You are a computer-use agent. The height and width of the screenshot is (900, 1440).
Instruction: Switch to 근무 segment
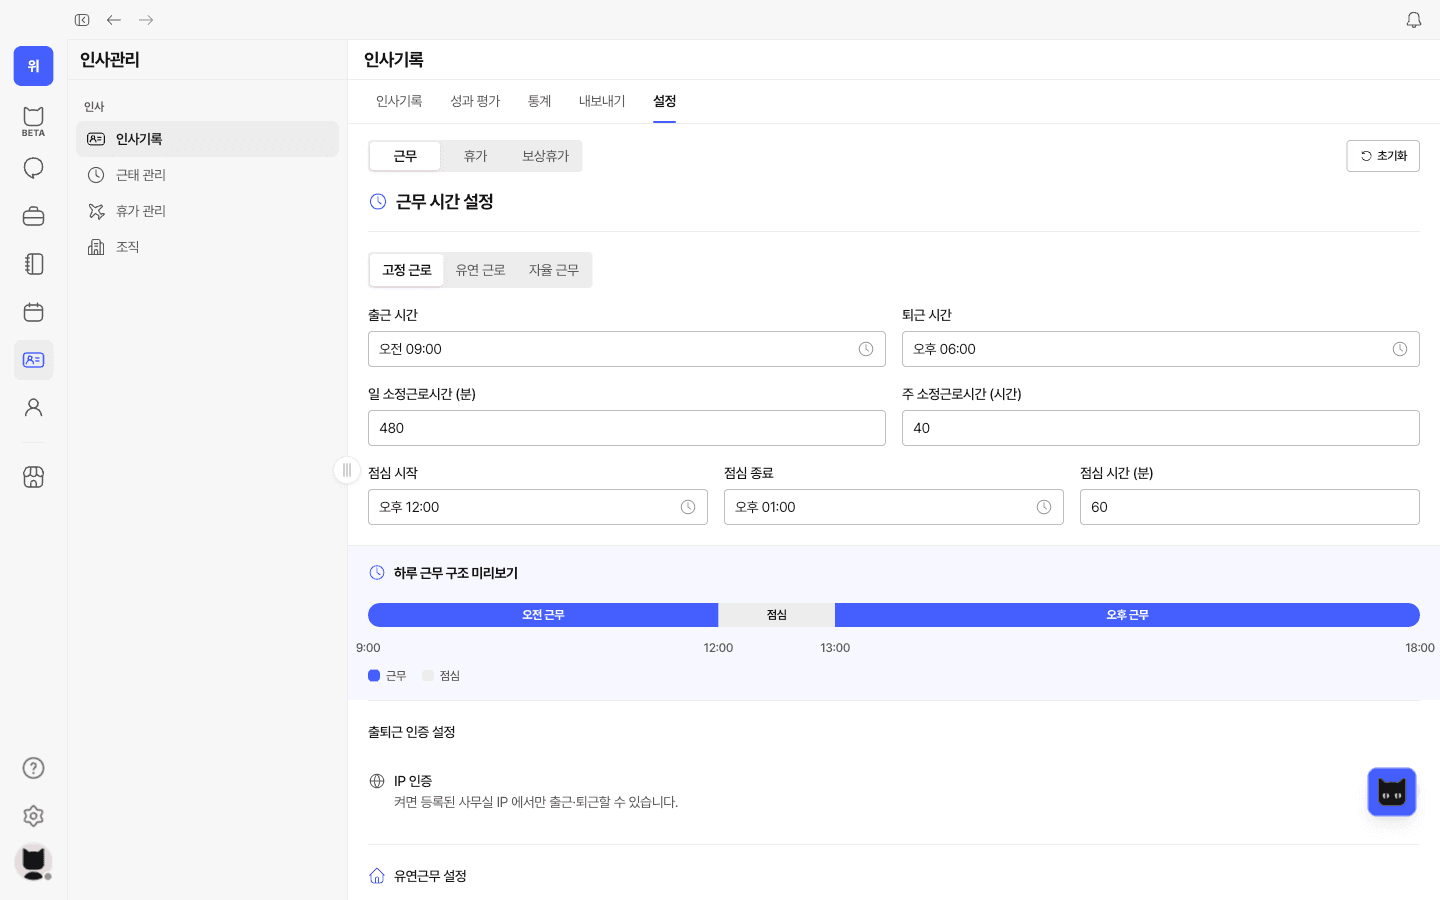click(405, 156)
